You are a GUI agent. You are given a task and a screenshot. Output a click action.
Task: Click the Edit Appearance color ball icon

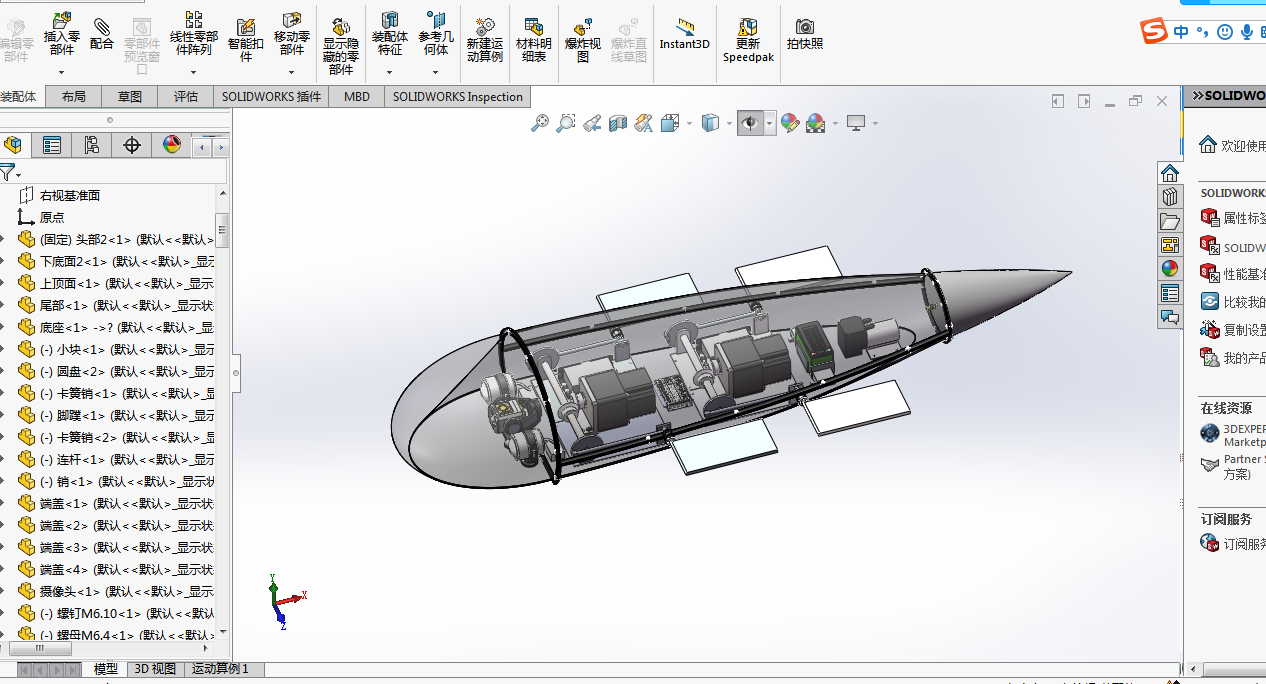[790, 123]
